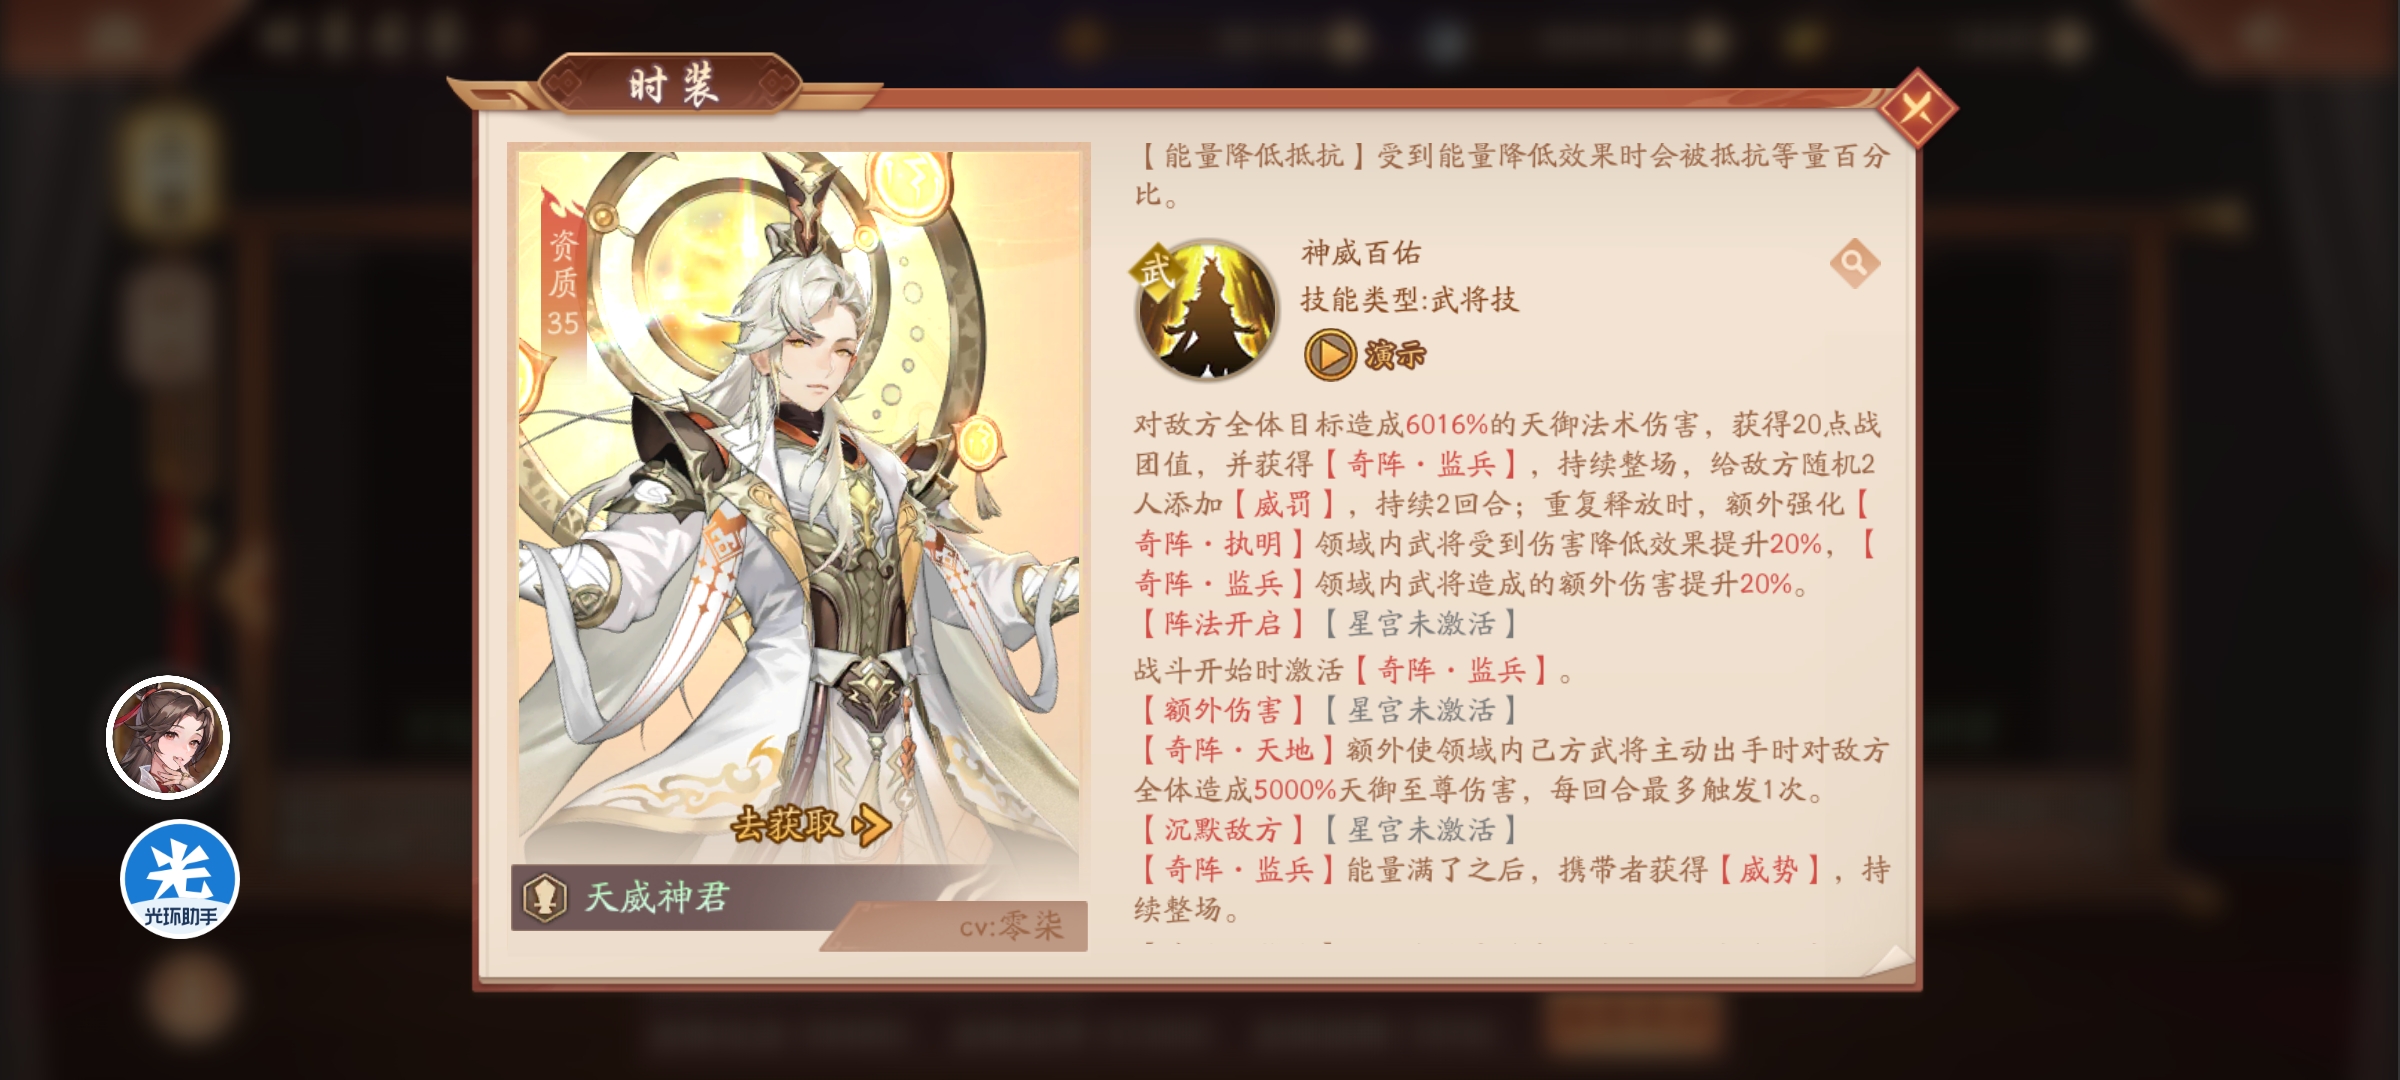Screen dimensions: 2400x1080
Task: Open the magnifier icon beside 神威百佑 skill
Action: (x=1855, y=263)
